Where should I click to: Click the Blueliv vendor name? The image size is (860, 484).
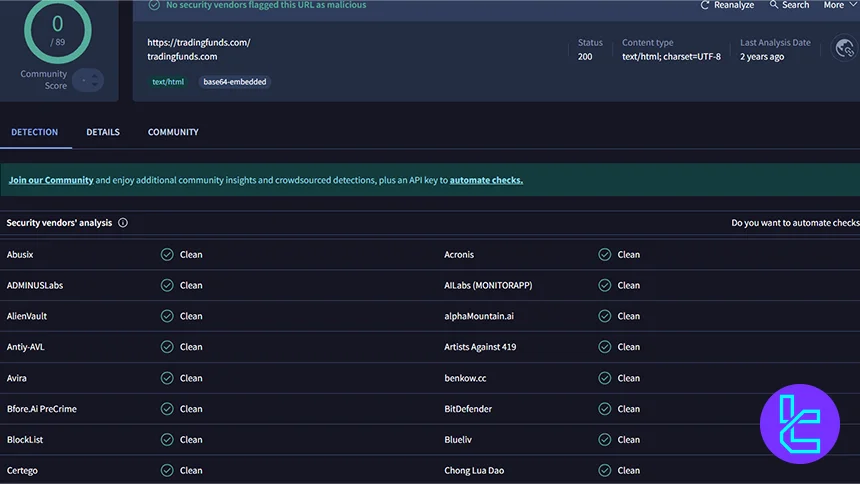tap(458, 440)
